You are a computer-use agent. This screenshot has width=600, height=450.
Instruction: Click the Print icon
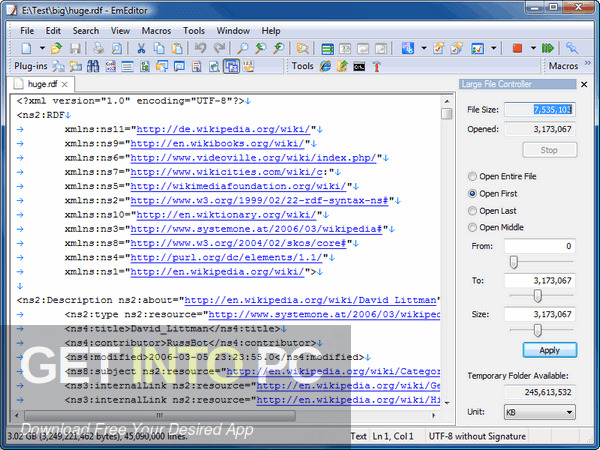(99, 49)
